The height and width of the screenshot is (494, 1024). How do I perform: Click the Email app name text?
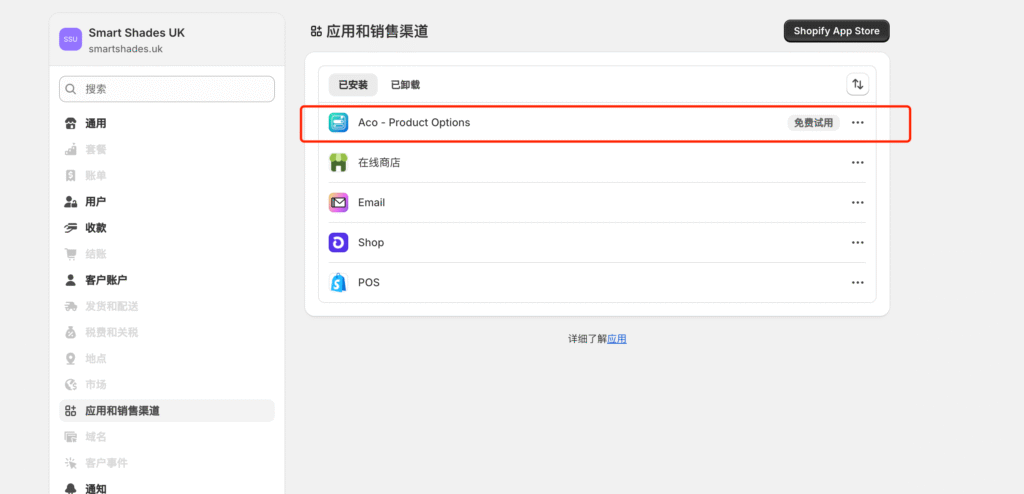pos(372,203)
